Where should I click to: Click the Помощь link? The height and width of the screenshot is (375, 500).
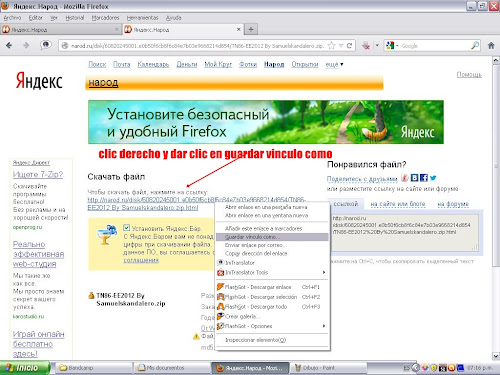pyautogui.click(x=469, y=75)
